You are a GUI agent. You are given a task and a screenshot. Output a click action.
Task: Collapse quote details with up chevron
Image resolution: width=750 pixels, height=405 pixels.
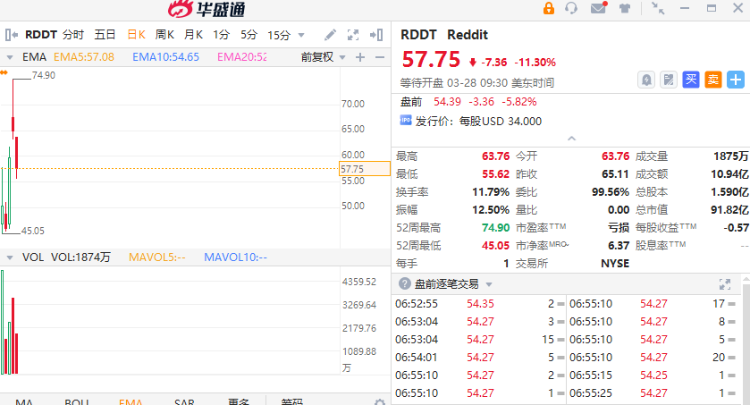(x=571, y=139)
